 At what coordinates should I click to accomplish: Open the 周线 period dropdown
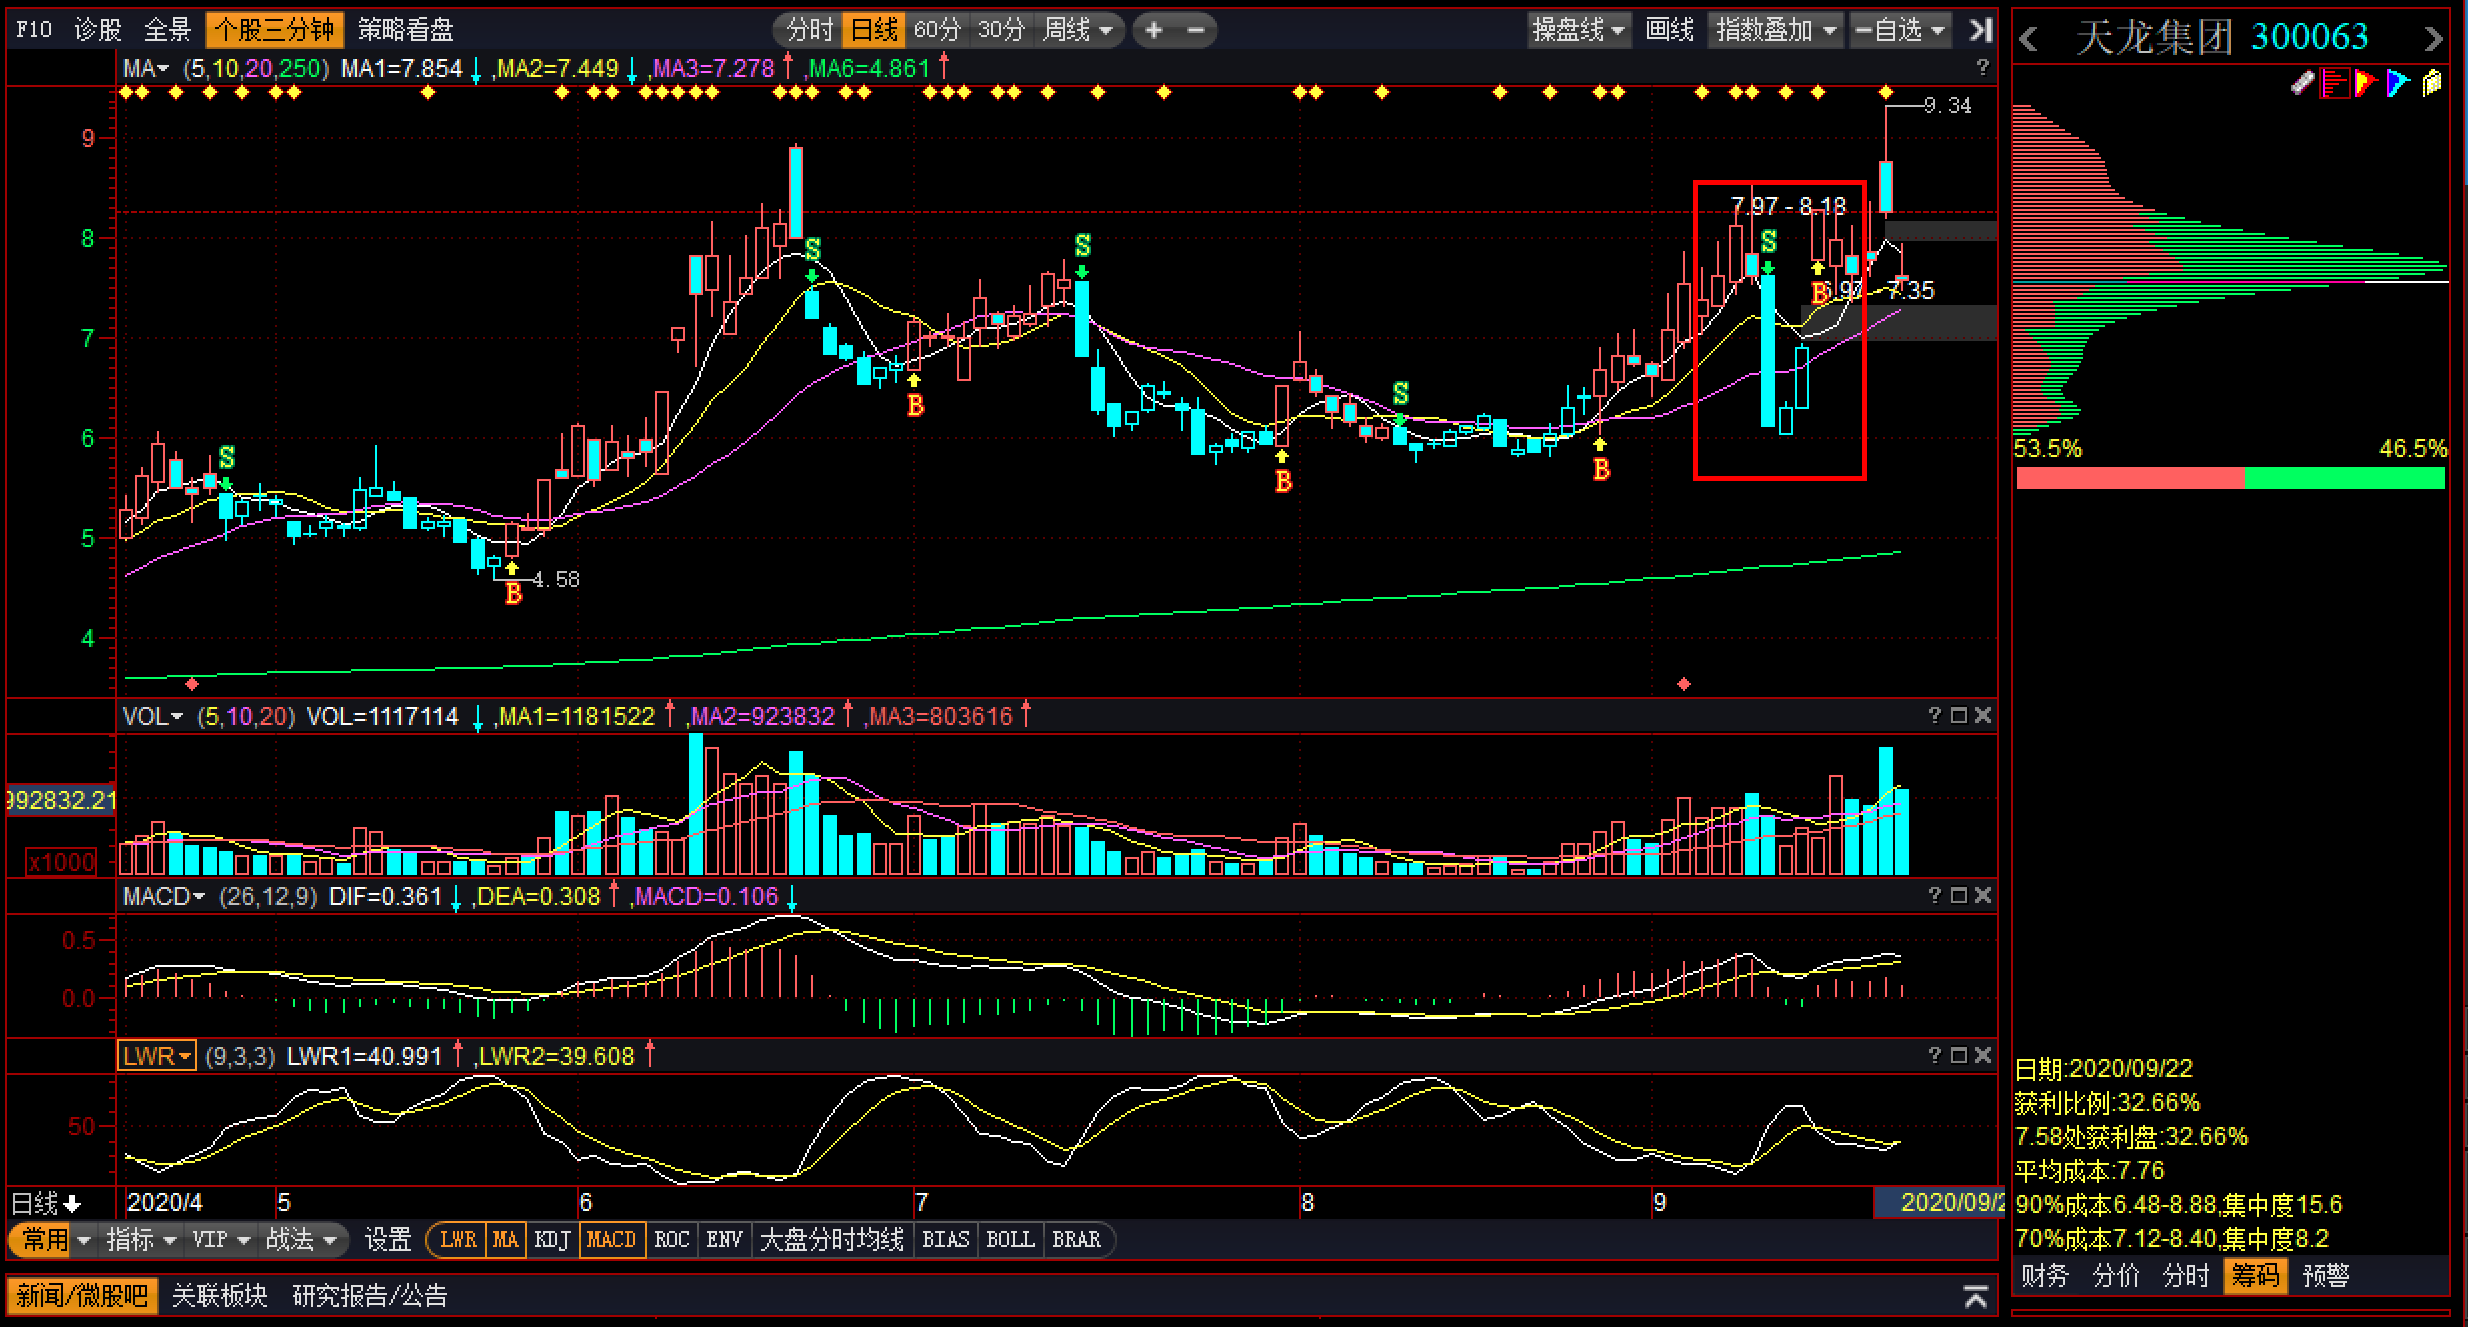[1077, 30]
